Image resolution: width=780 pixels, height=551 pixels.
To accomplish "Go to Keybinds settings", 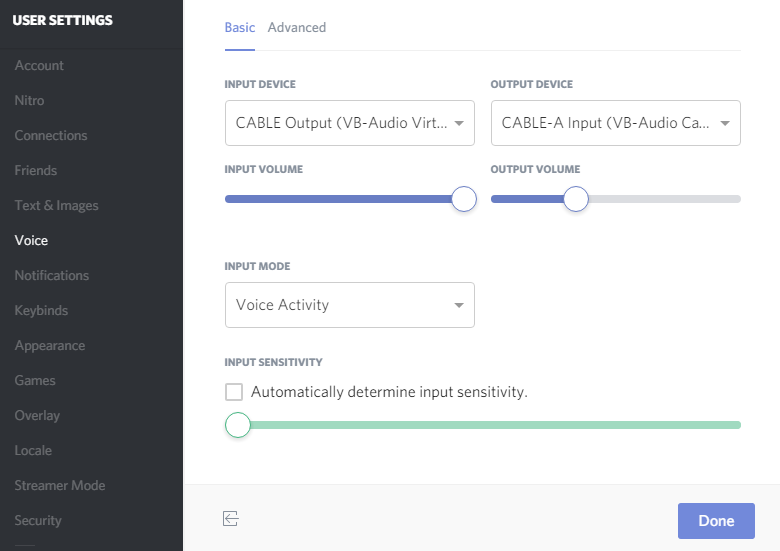I will click(41, 310).
